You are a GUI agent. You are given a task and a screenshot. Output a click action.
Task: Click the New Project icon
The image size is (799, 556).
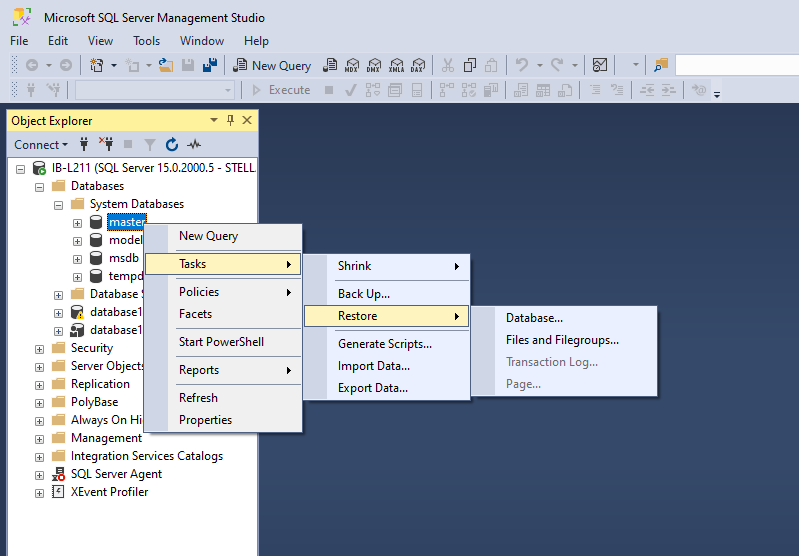pos(96,65)
